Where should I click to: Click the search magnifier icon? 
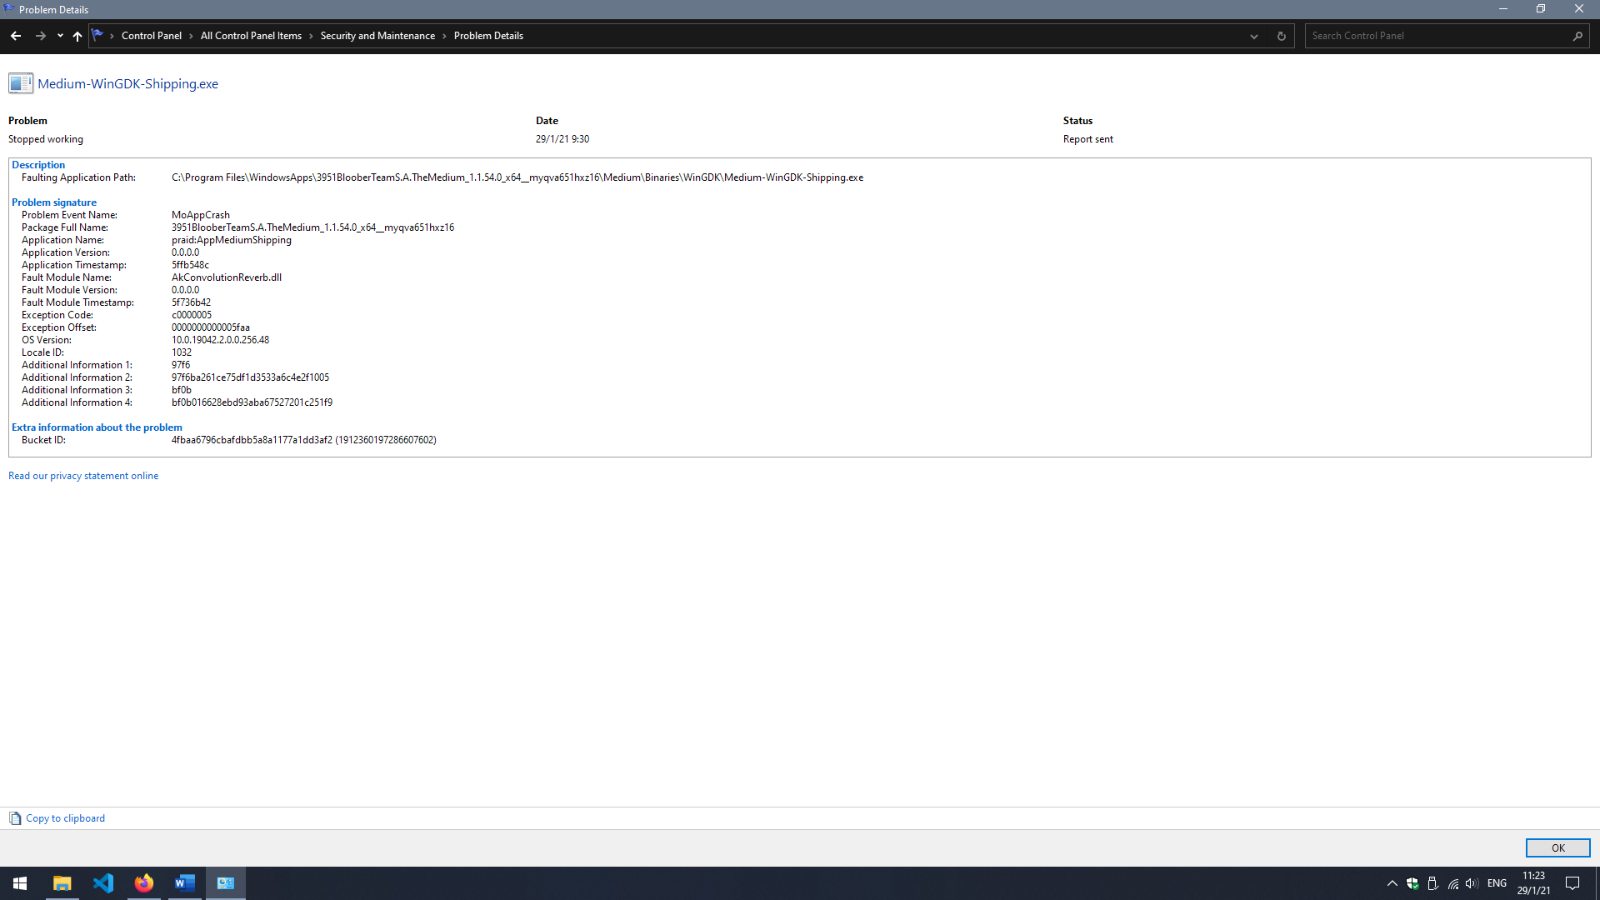point(1578,36)
